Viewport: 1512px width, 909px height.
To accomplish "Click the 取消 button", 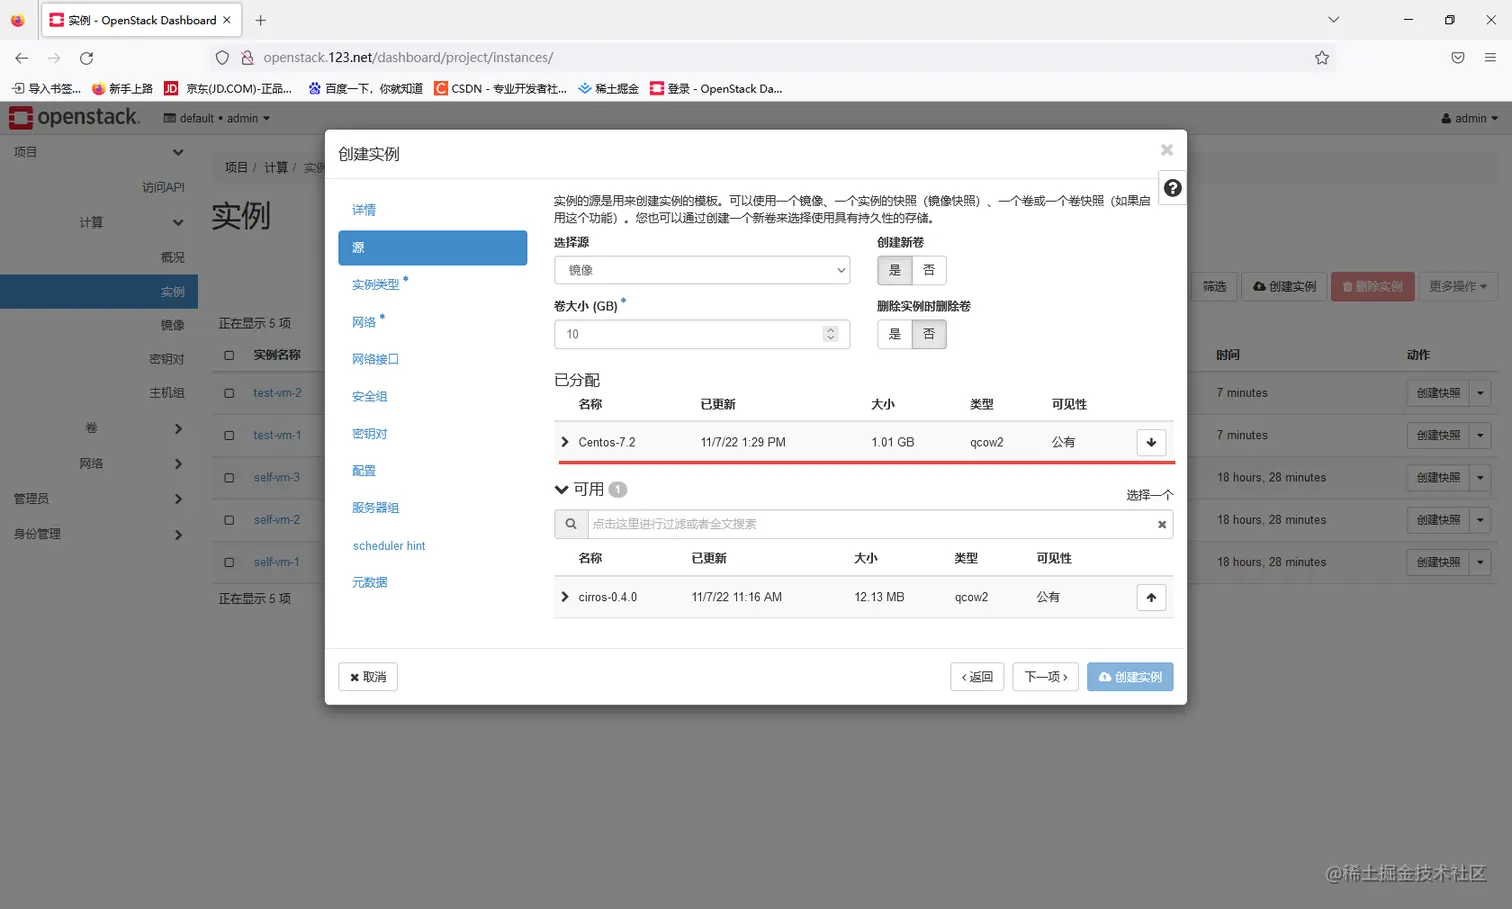I will tap(368, 677).
